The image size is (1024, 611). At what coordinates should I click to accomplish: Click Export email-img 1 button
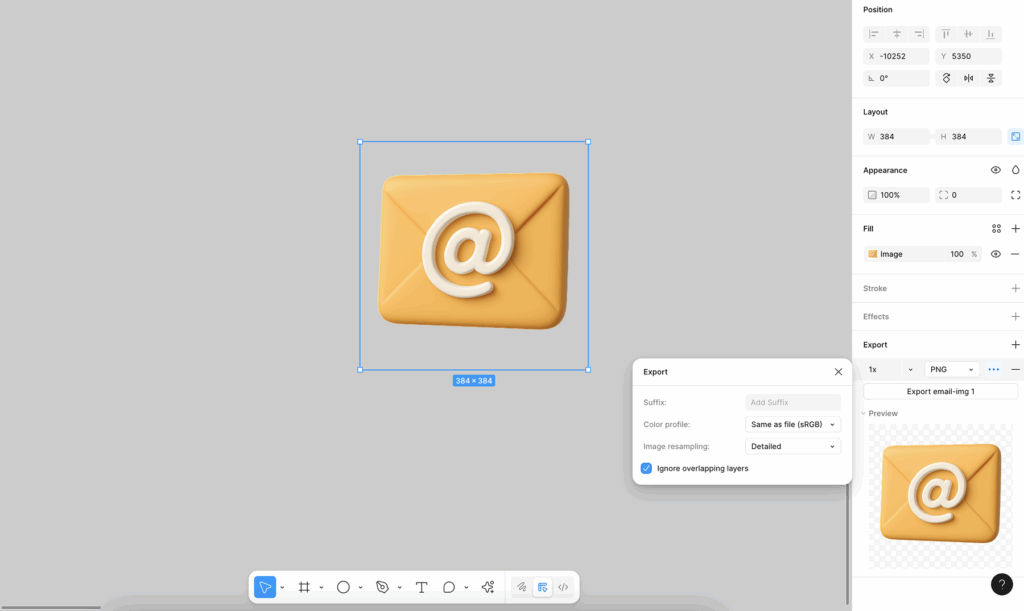[x=940, y=392]
